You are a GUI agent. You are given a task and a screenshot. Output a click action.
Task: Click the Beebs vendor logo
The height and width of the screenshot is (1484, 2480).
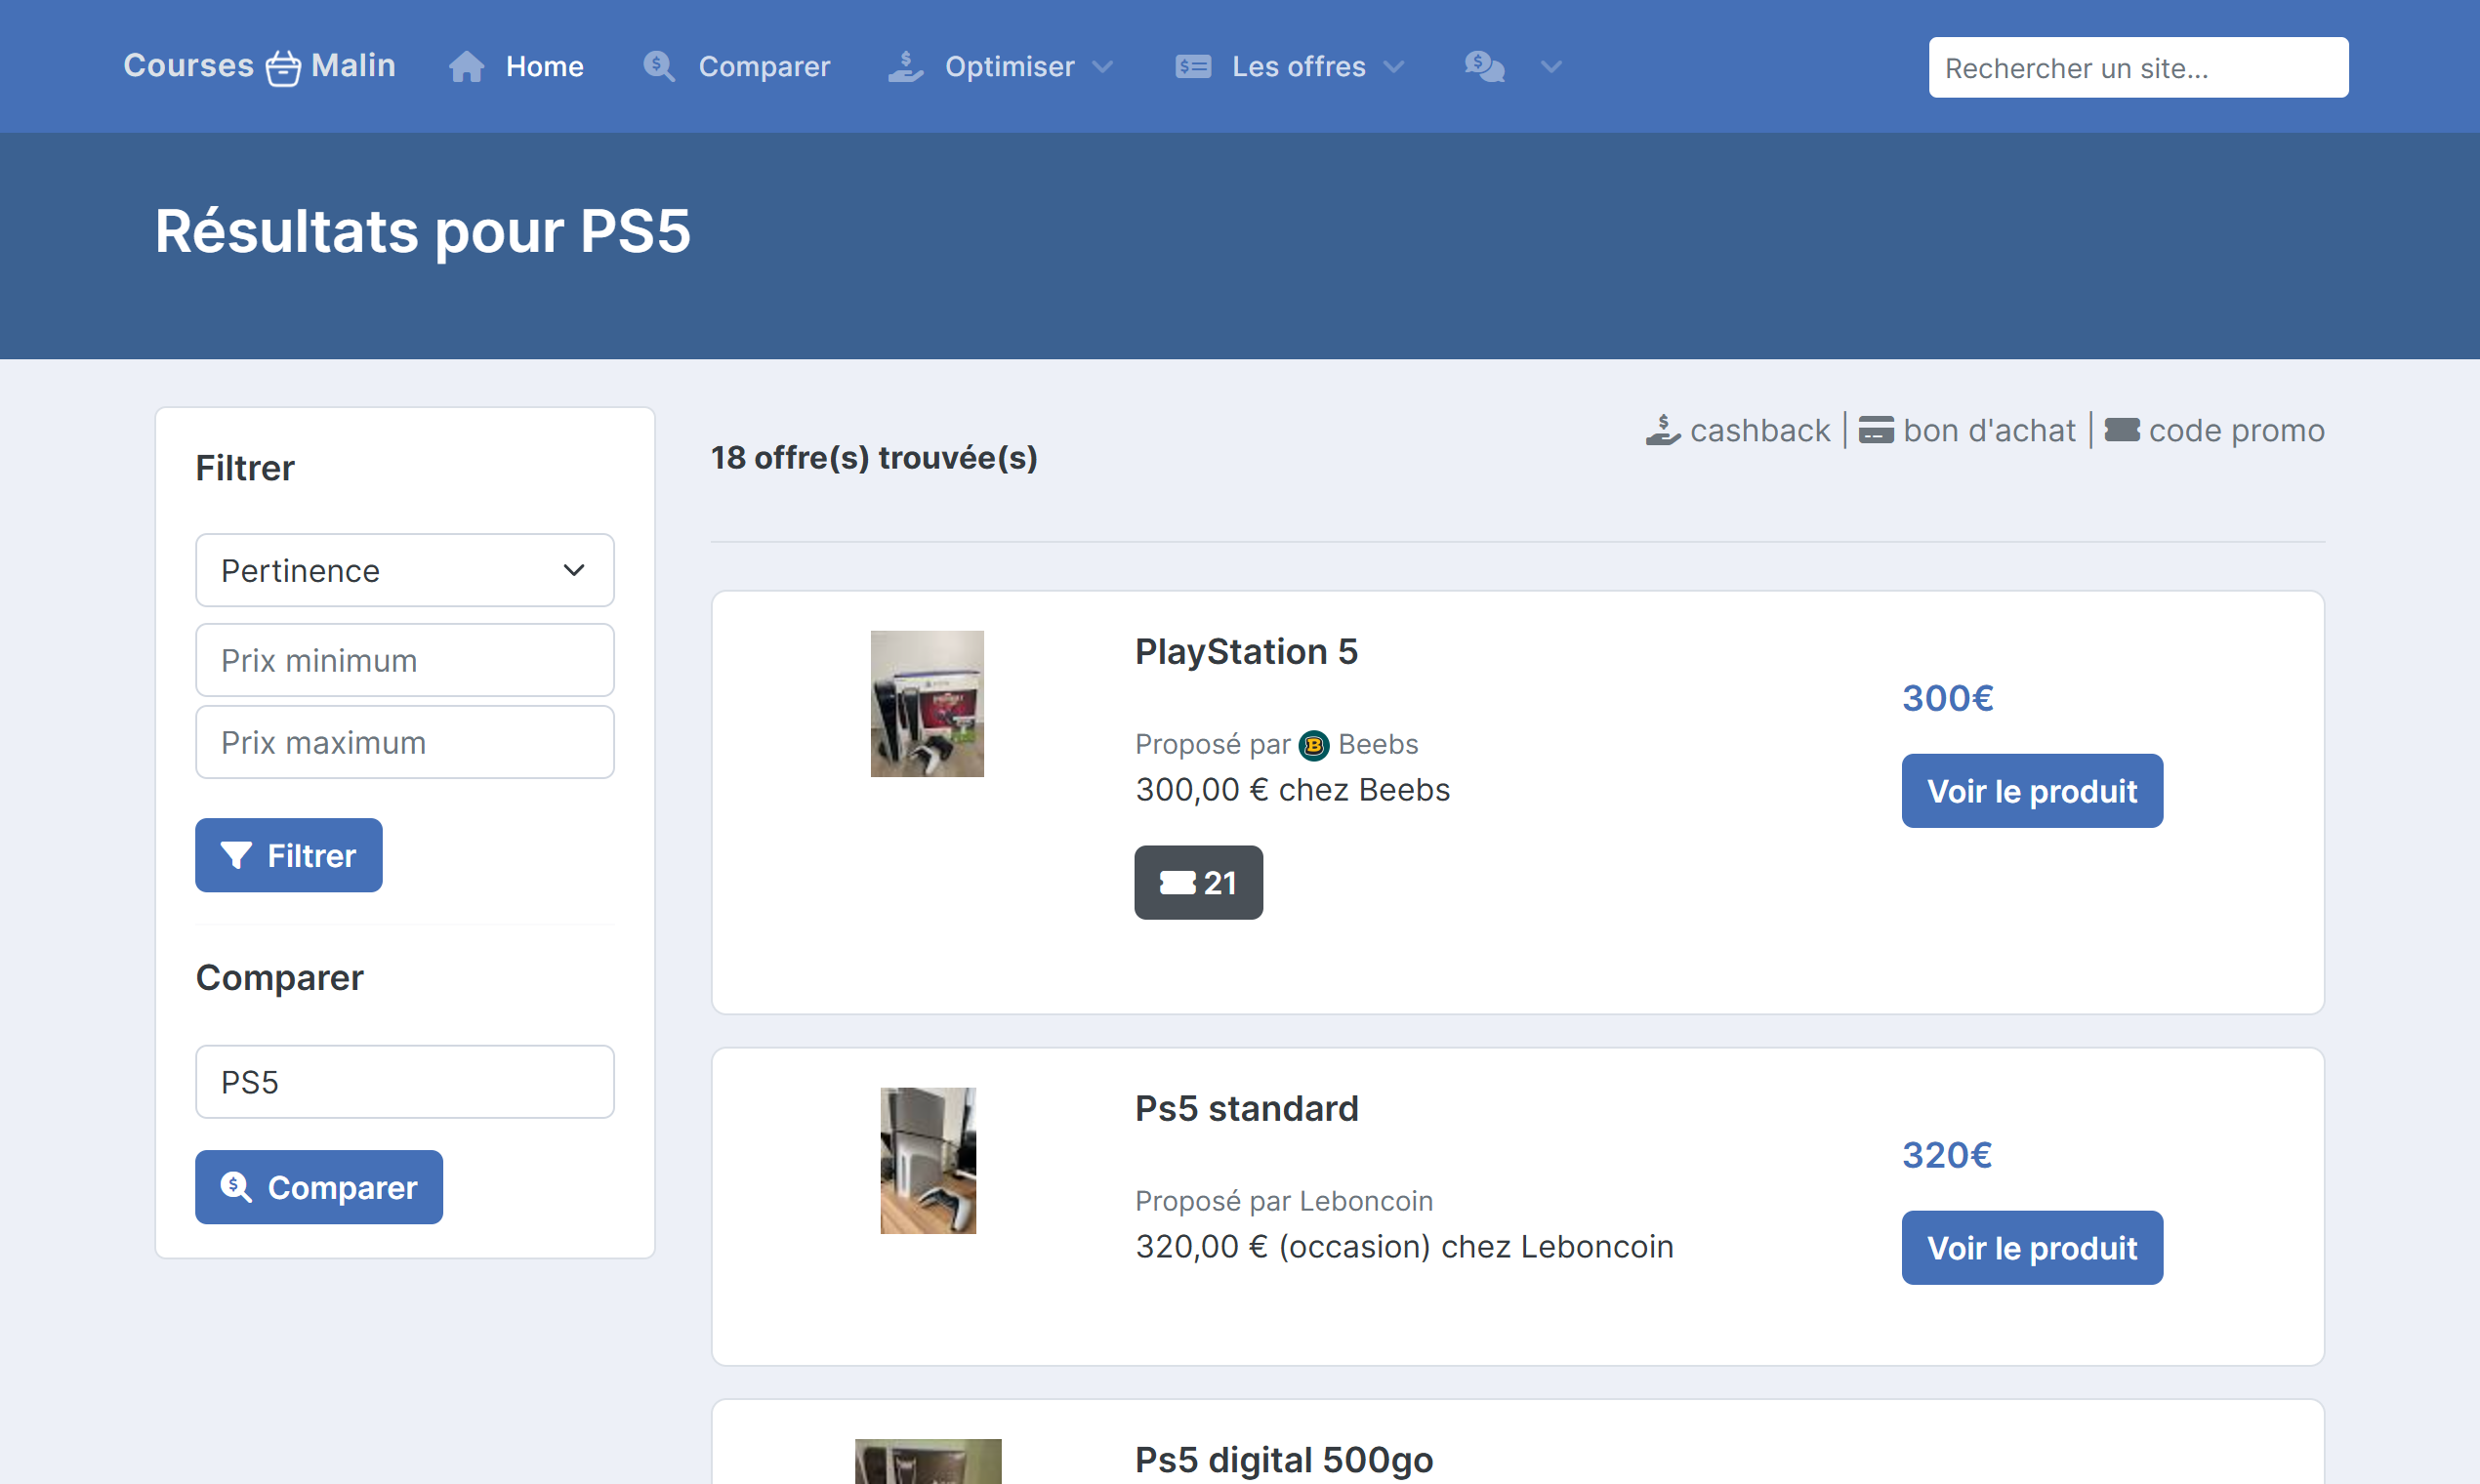click(1314, 745)
